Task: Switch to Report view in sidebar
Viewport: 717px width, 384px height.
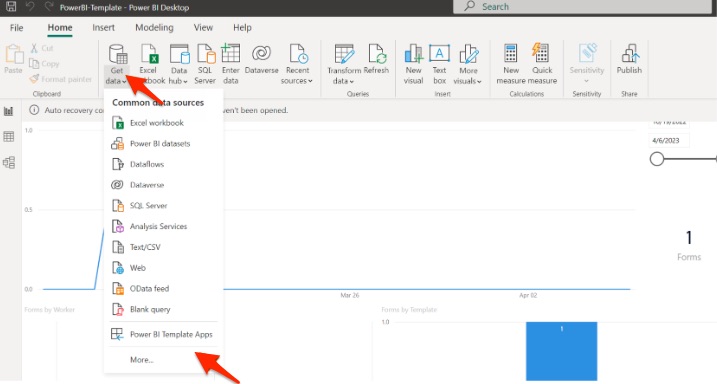Action: 9,111
